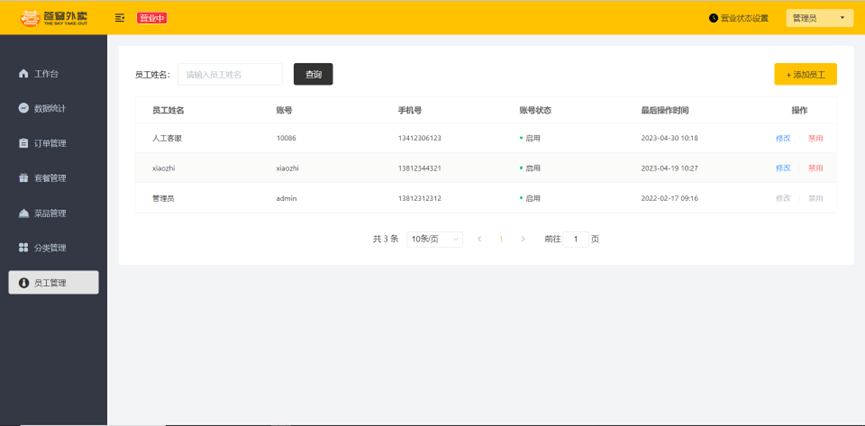Expand the 10条/页 page size selector
Screen dimensions: 865x426
[434, 239]
